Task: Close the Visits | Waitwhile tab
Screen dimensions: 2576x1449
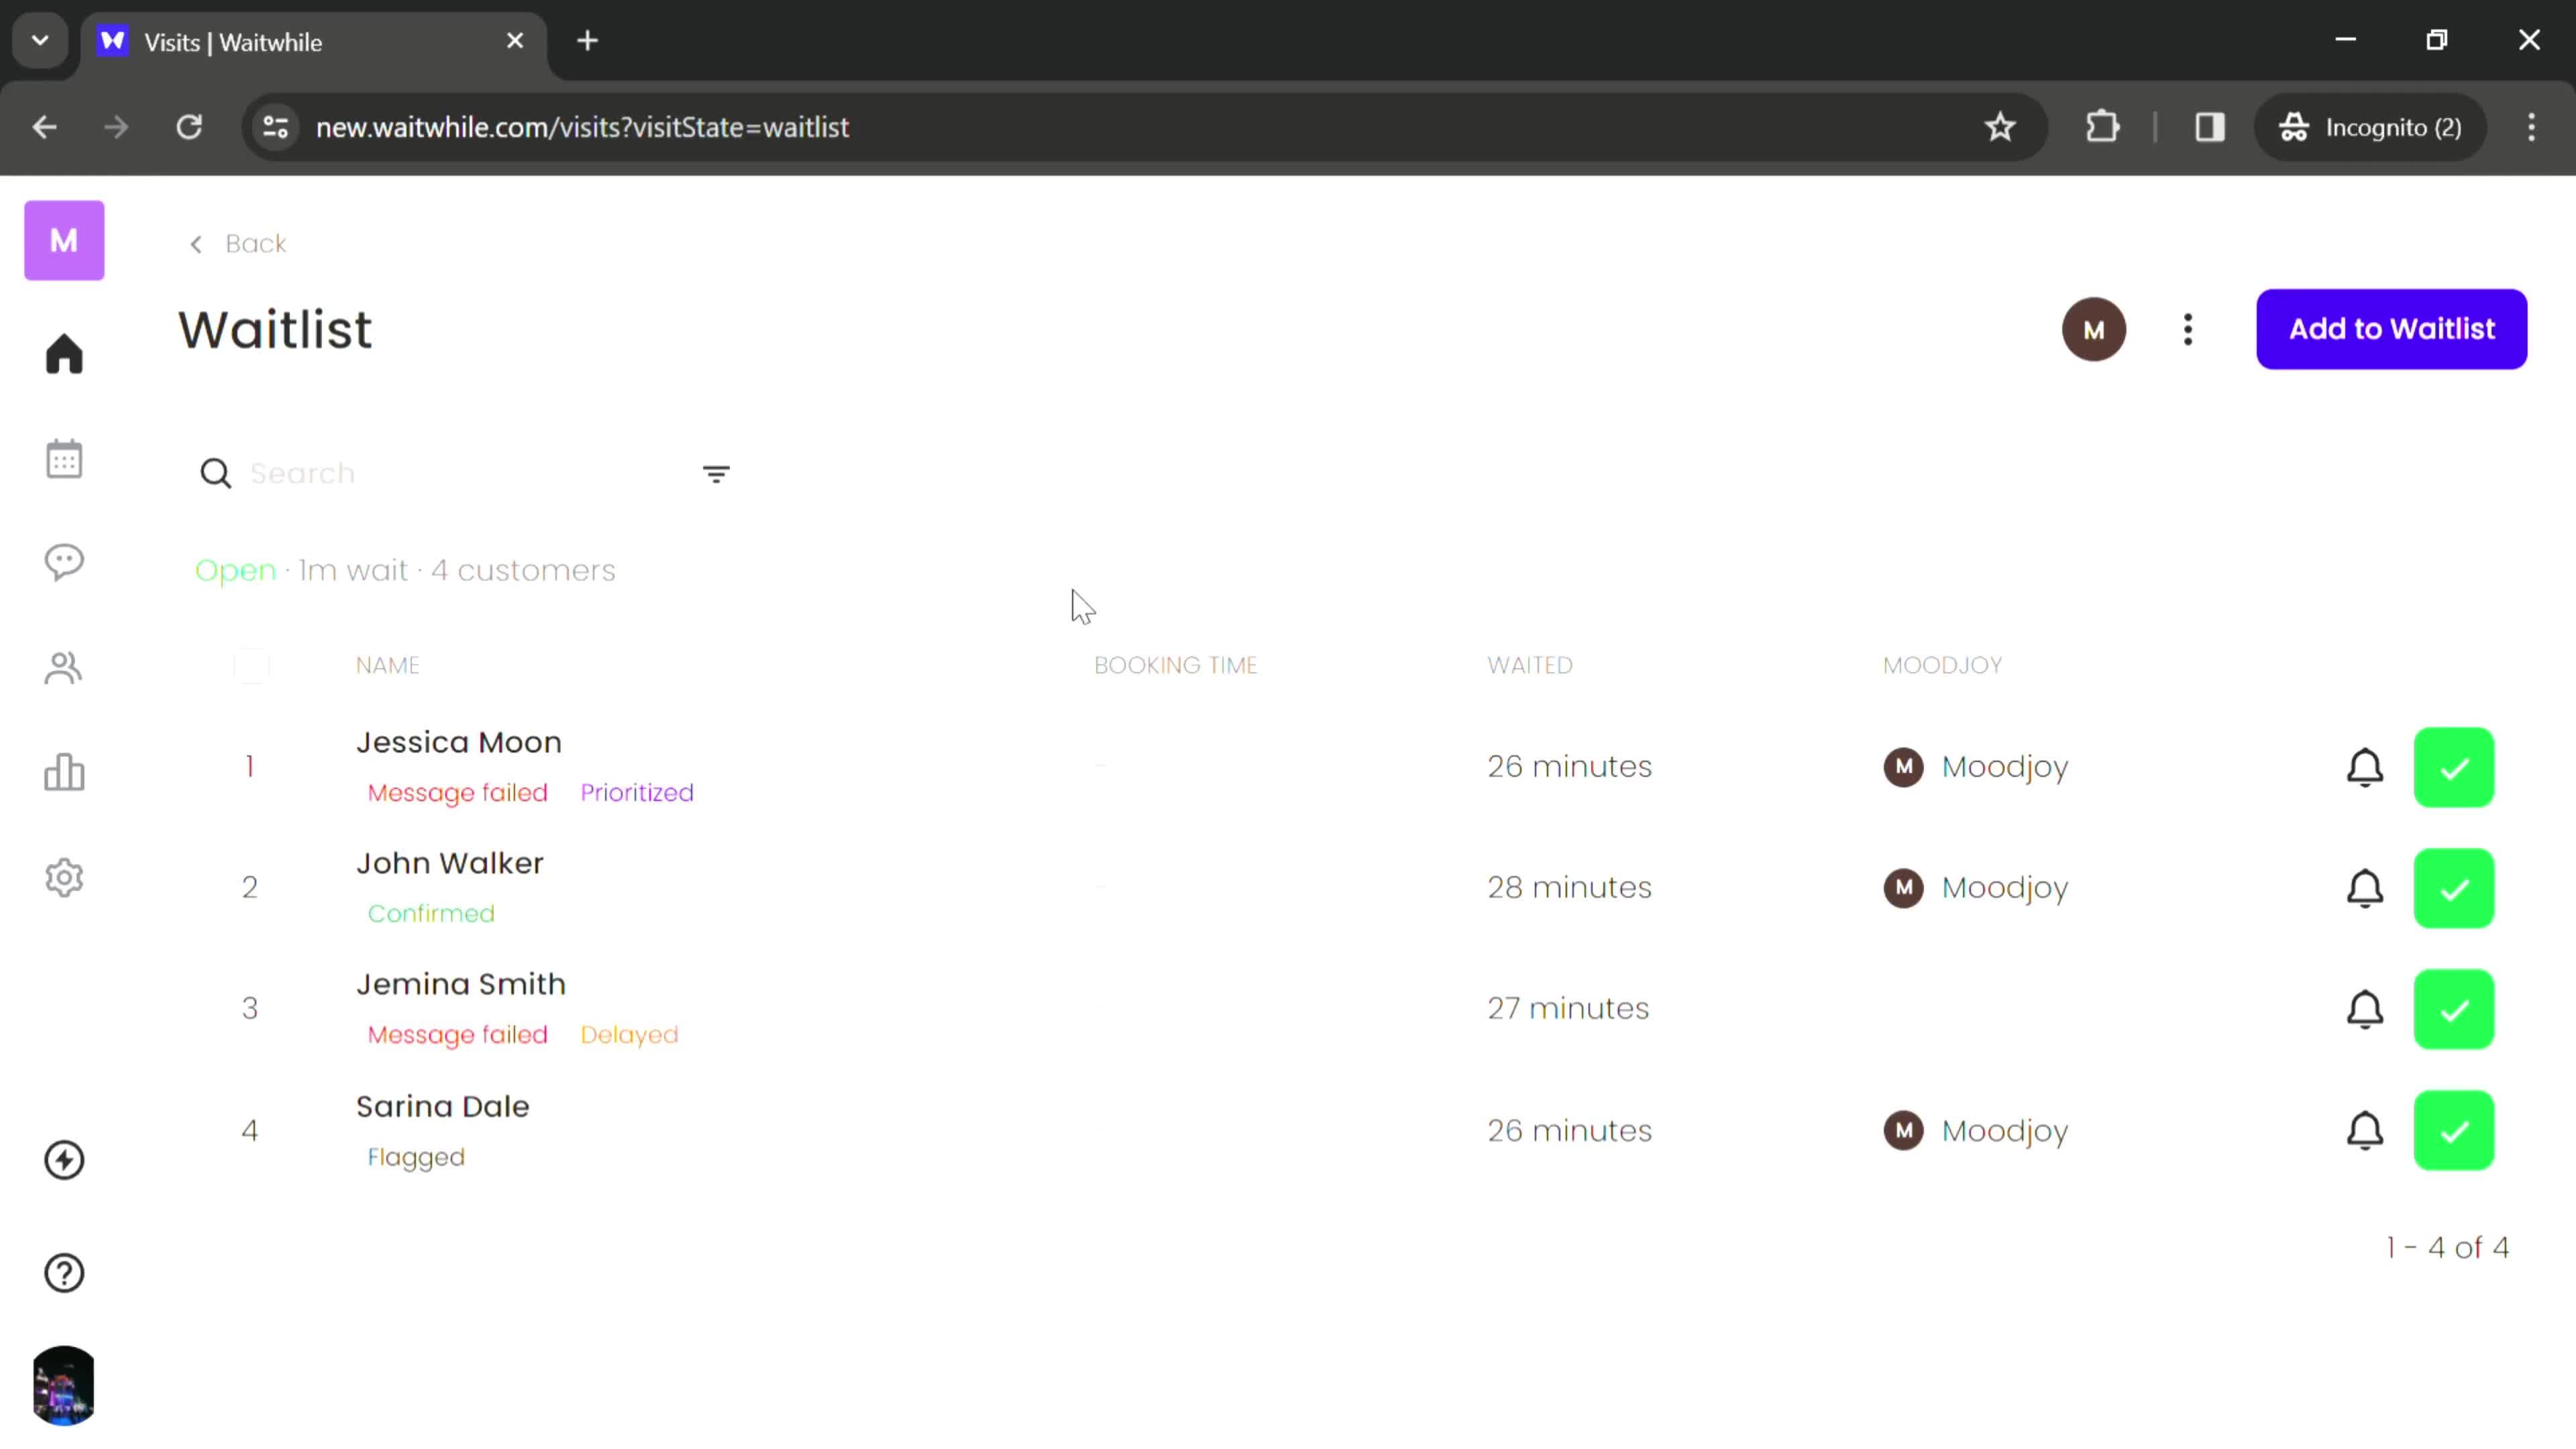Action: pos(515,41)
